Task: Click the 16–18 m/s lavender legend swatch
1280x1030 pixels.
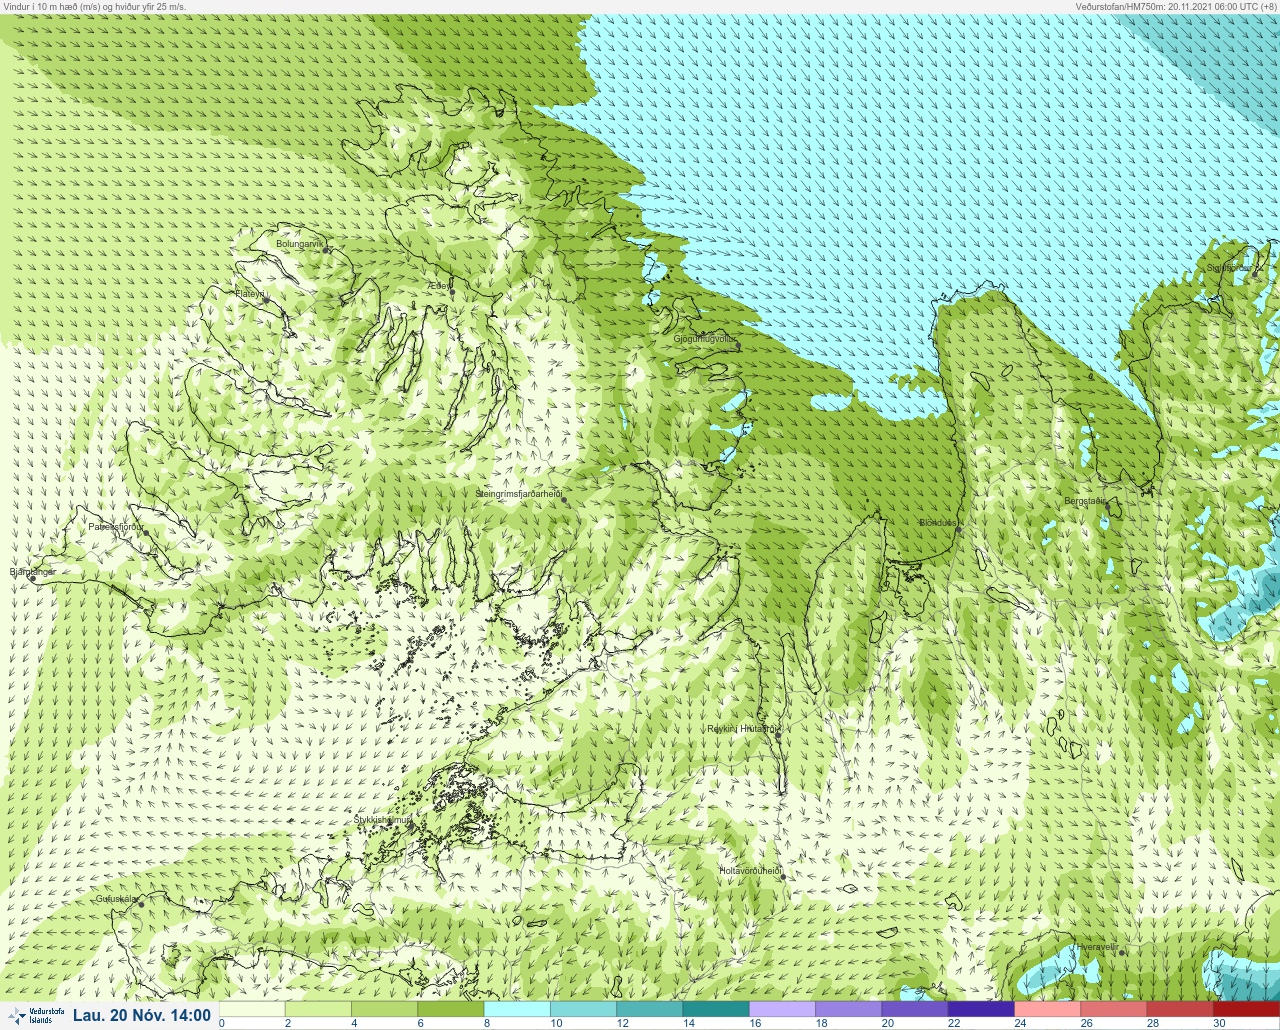Action: [x=782, y=1009]
